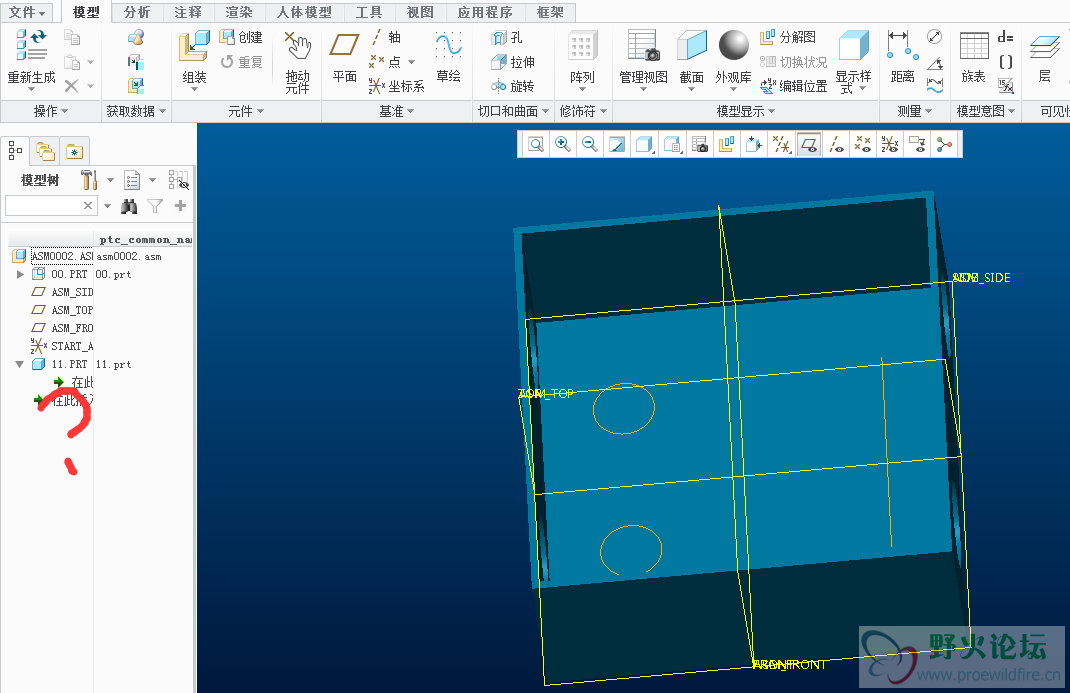1070x693 pixels.
Task: Switch to the Tools (工具) tab
Action: tap(368, 12)
